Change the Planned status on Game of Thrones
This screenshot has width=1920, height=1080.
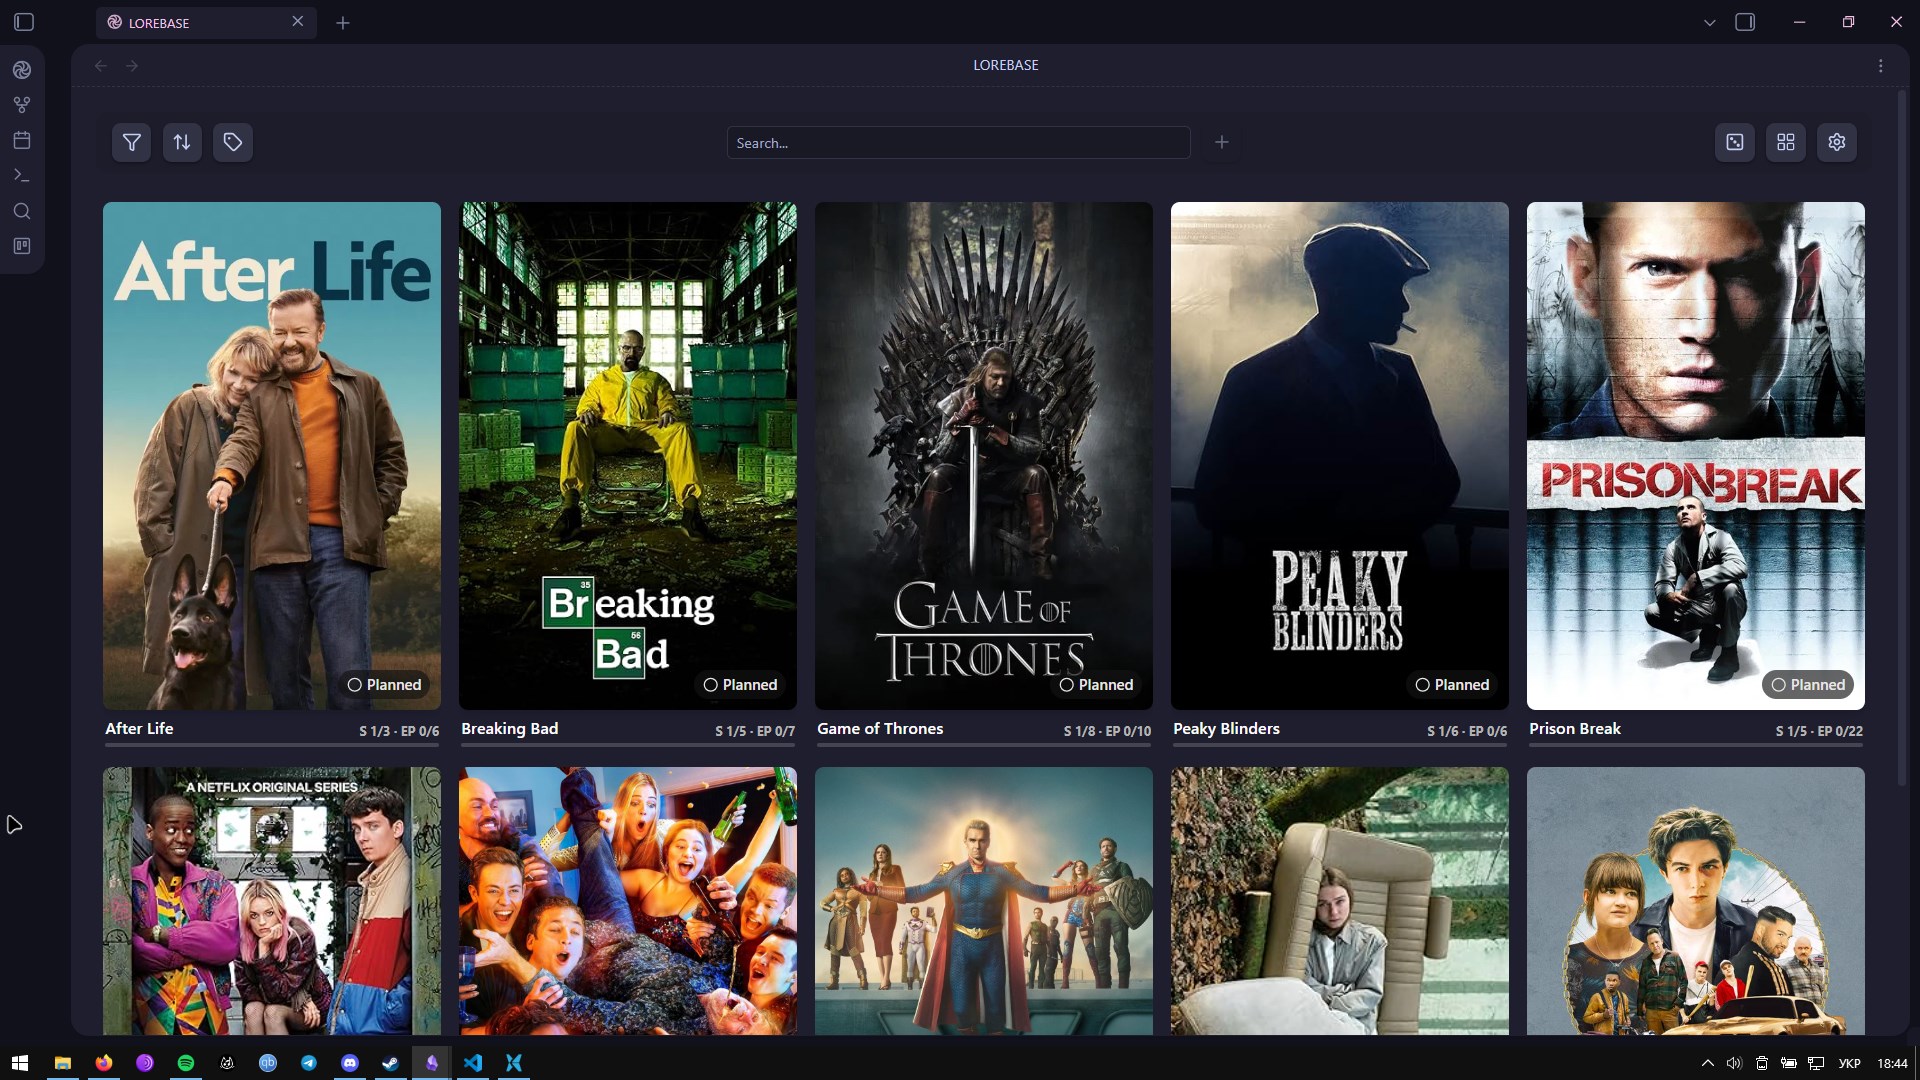(1096, 685)
